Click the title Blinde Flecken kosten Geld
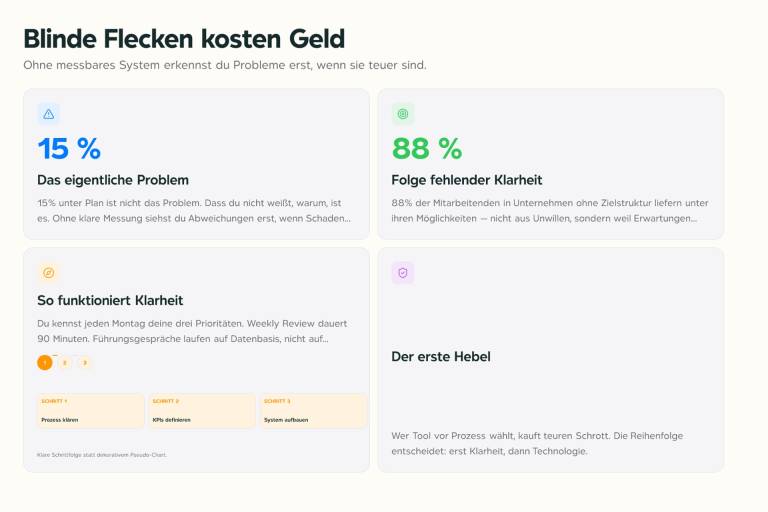The image size is (768, 512). (184, 39)
